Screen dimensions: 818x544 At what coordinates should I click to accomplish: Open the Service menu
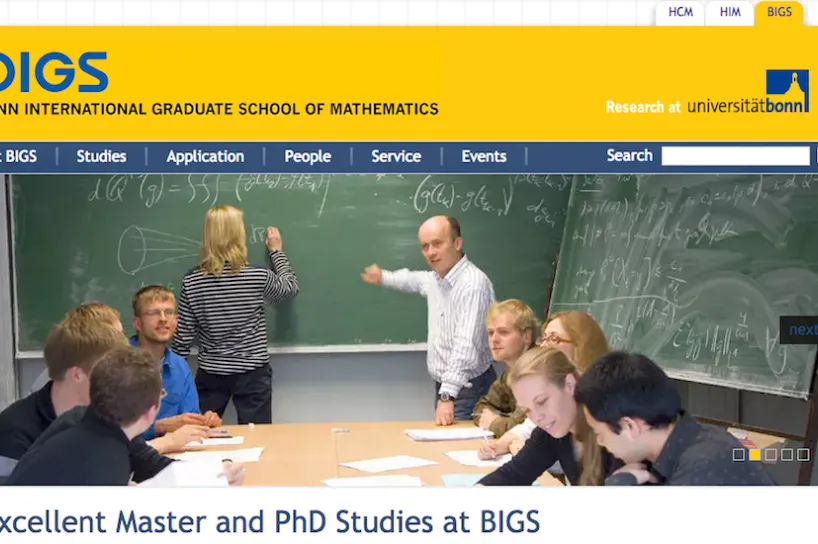point(396,156)
